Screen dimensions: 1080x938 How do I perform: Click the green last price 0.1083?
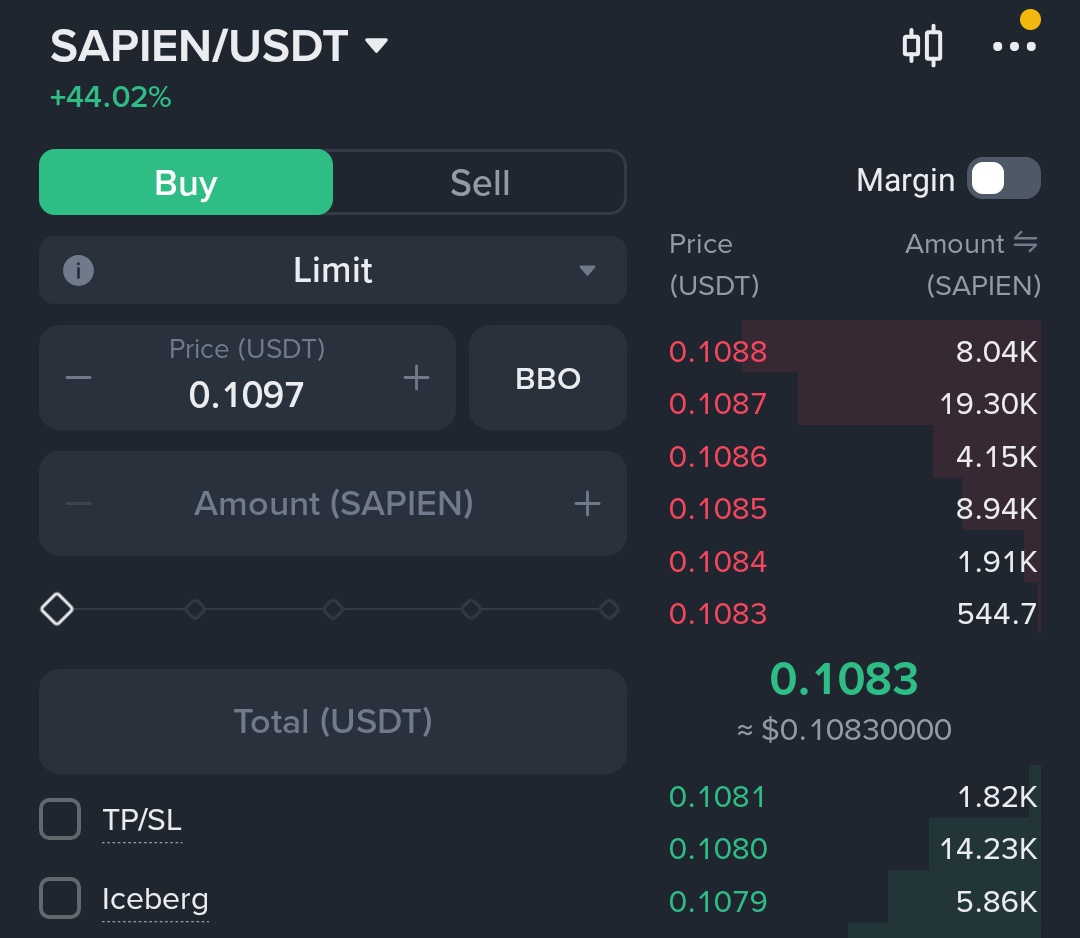pyautogui.click(x=844, y=678)
